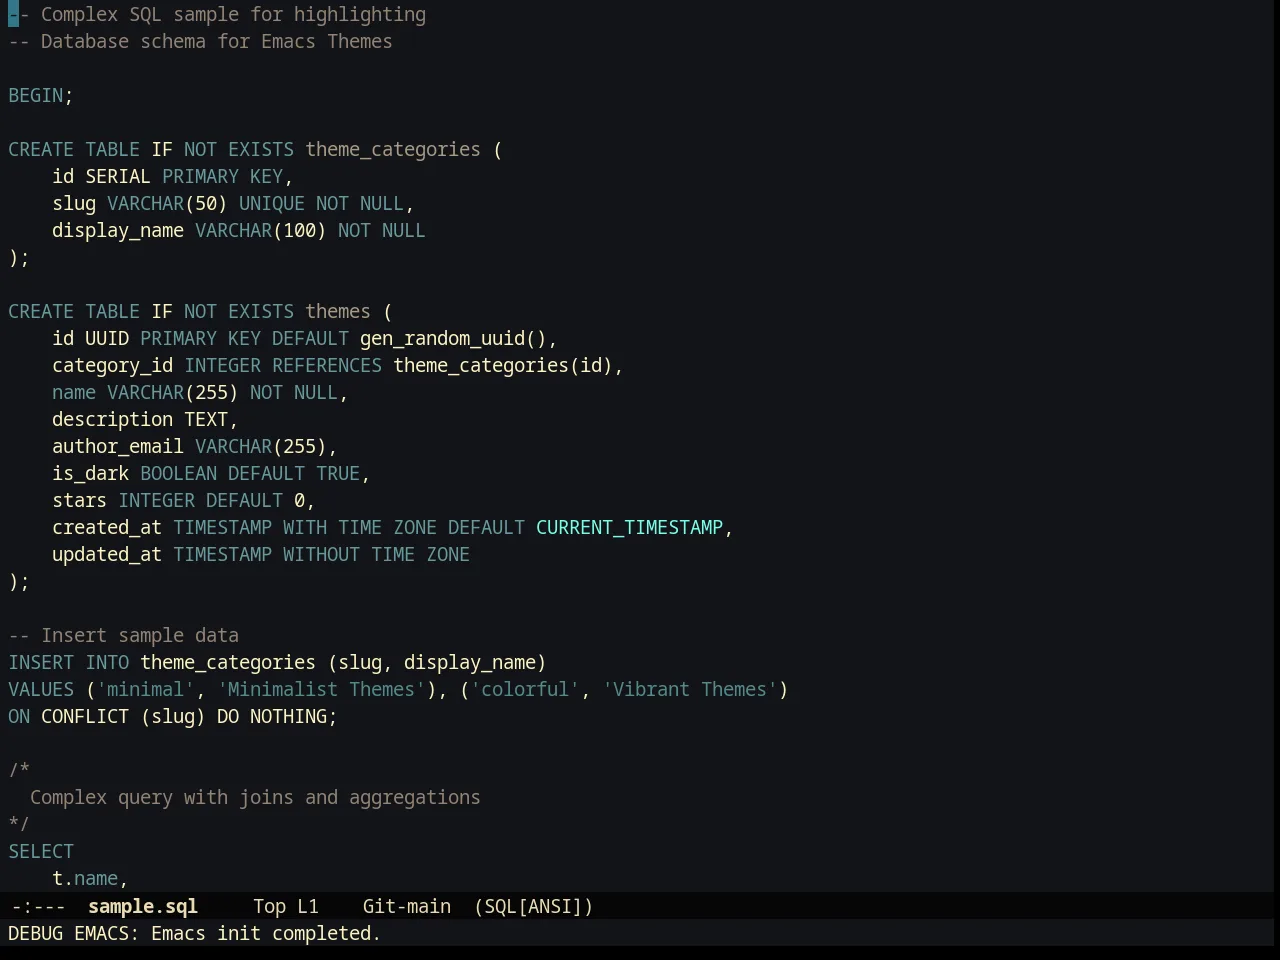Screen dimensions: 1280x960
Task: Click VARCHAR(50) on the slug line
Action: (167, 203)
